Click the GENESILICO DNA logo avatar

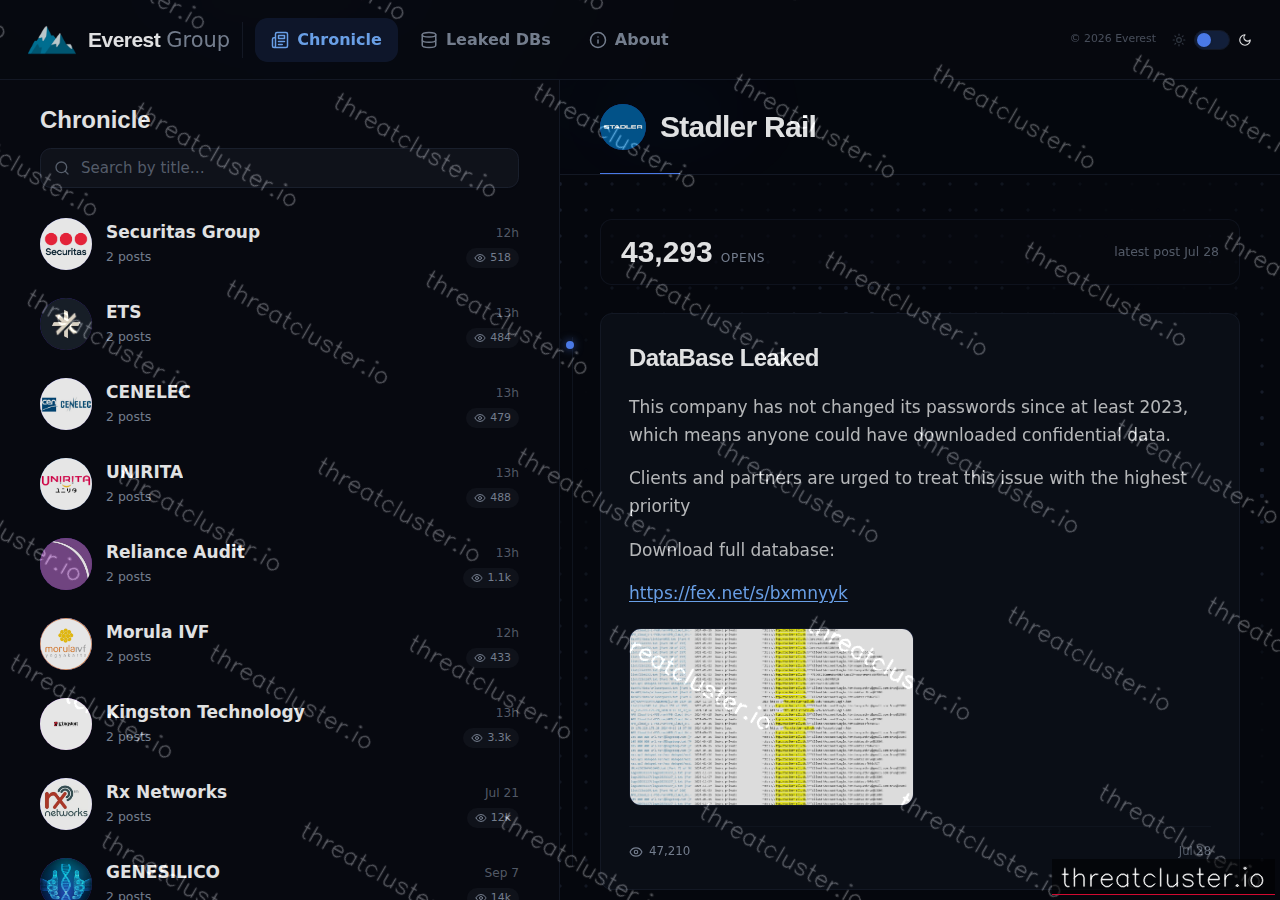click(x=66, y=879)
